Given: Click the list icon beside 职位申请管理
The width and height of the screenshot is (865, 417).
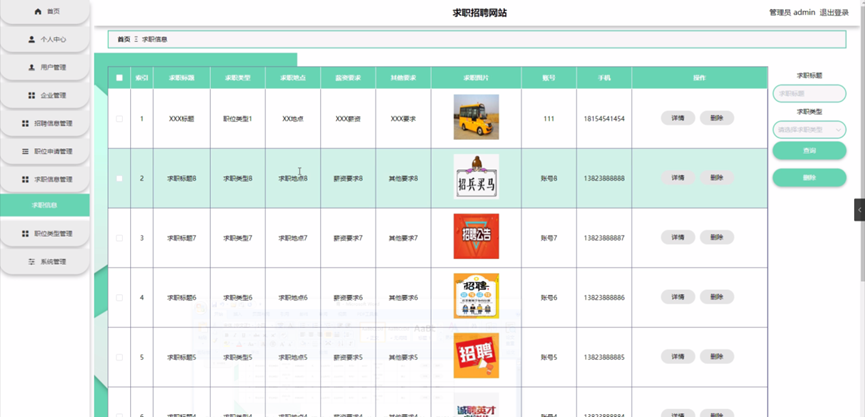Looking at the screenshot, I should 25,151.
